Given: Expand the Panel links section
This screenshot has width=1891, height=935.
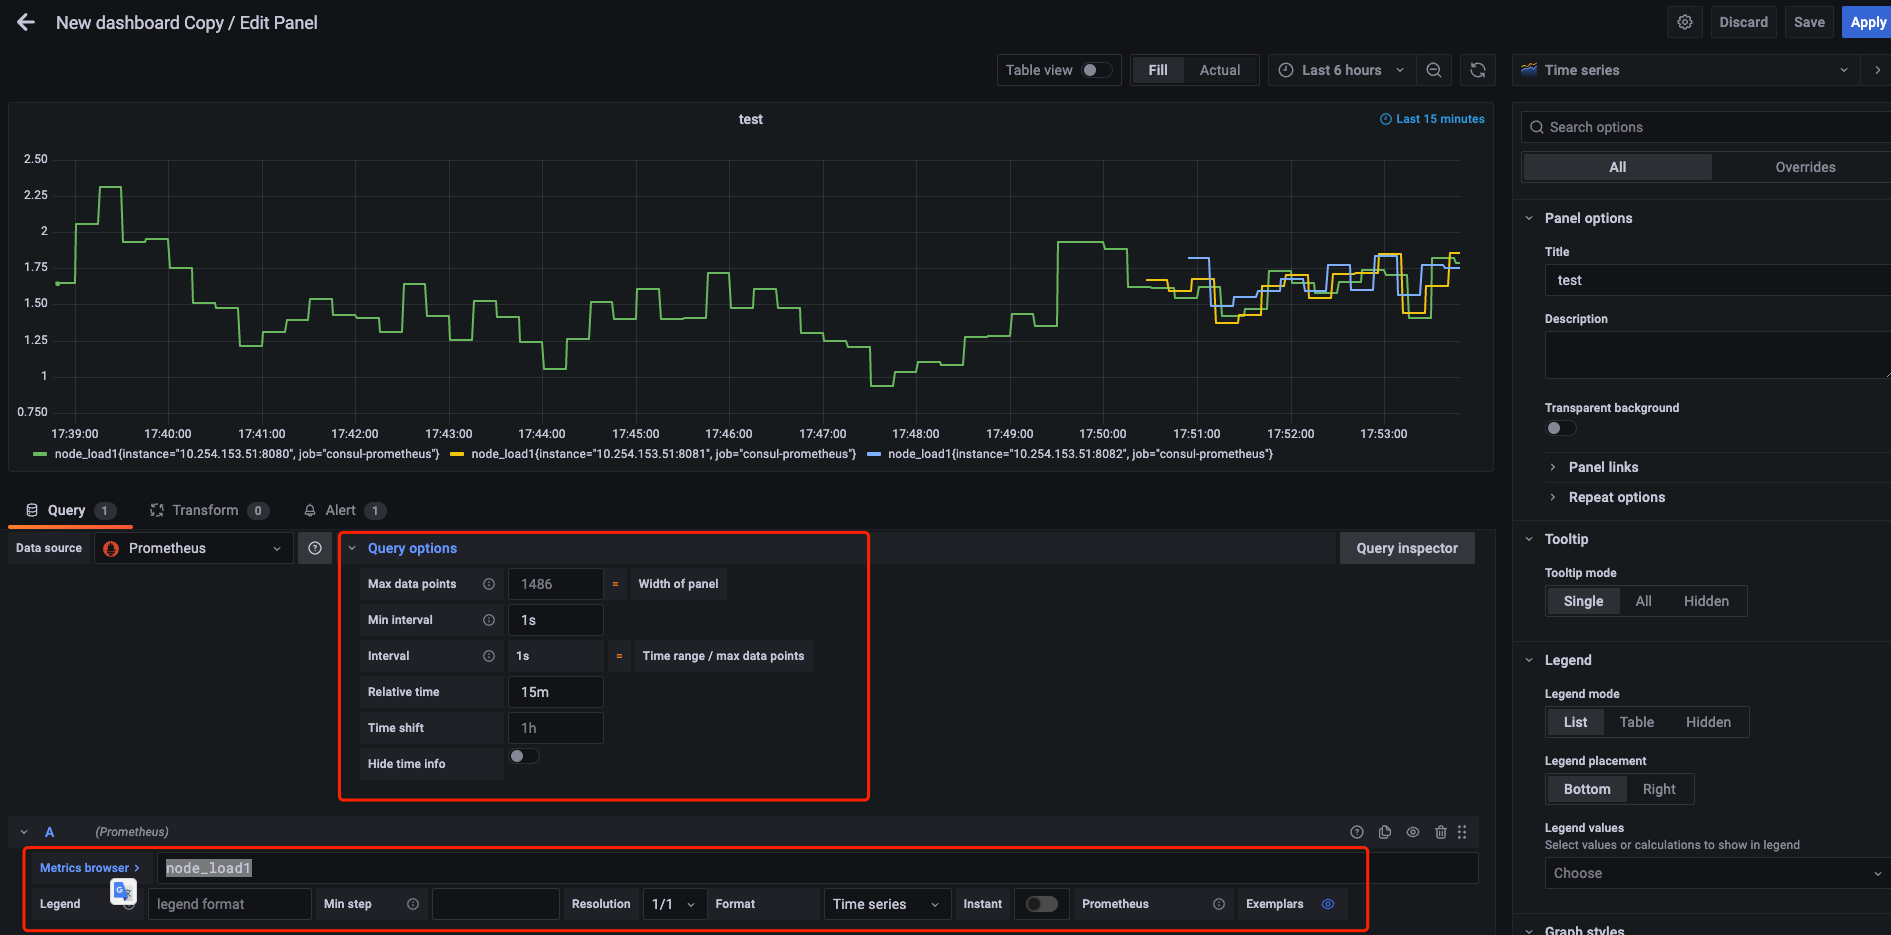Looking at the screenshot, I should pos(1603,467).
